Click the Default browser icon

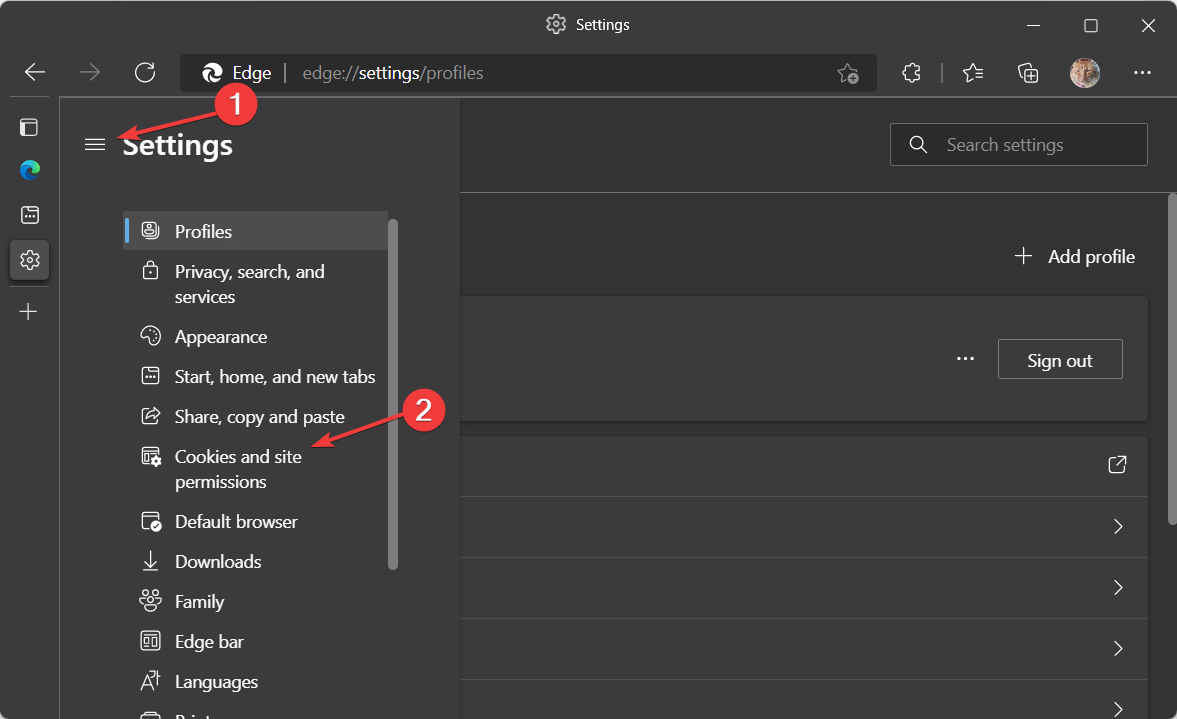(151, 521)
